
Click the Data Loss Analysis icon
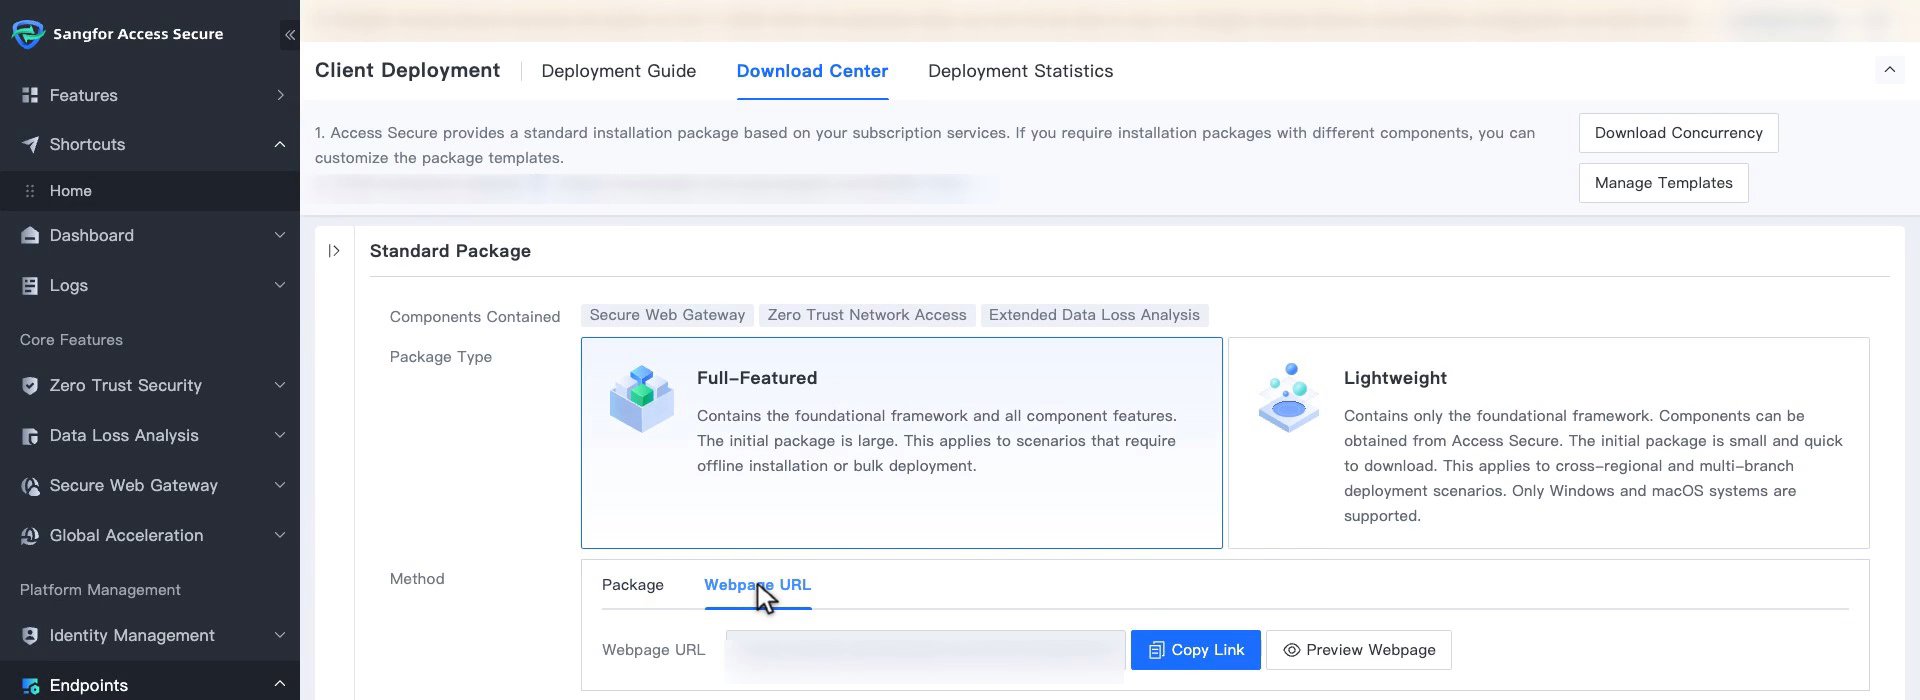tap(30, 435)
